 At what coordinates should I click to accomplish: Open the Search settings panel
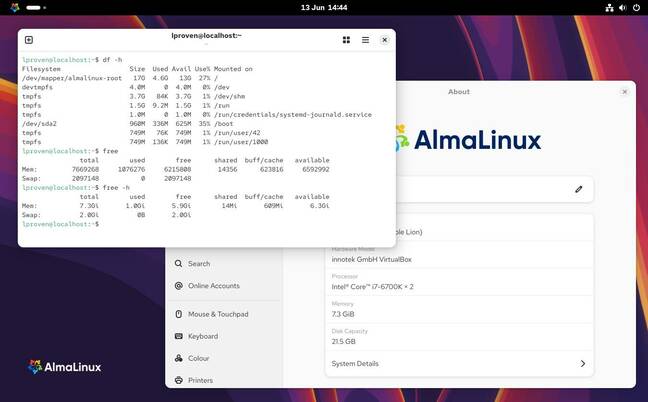click(x=223, y=264)
